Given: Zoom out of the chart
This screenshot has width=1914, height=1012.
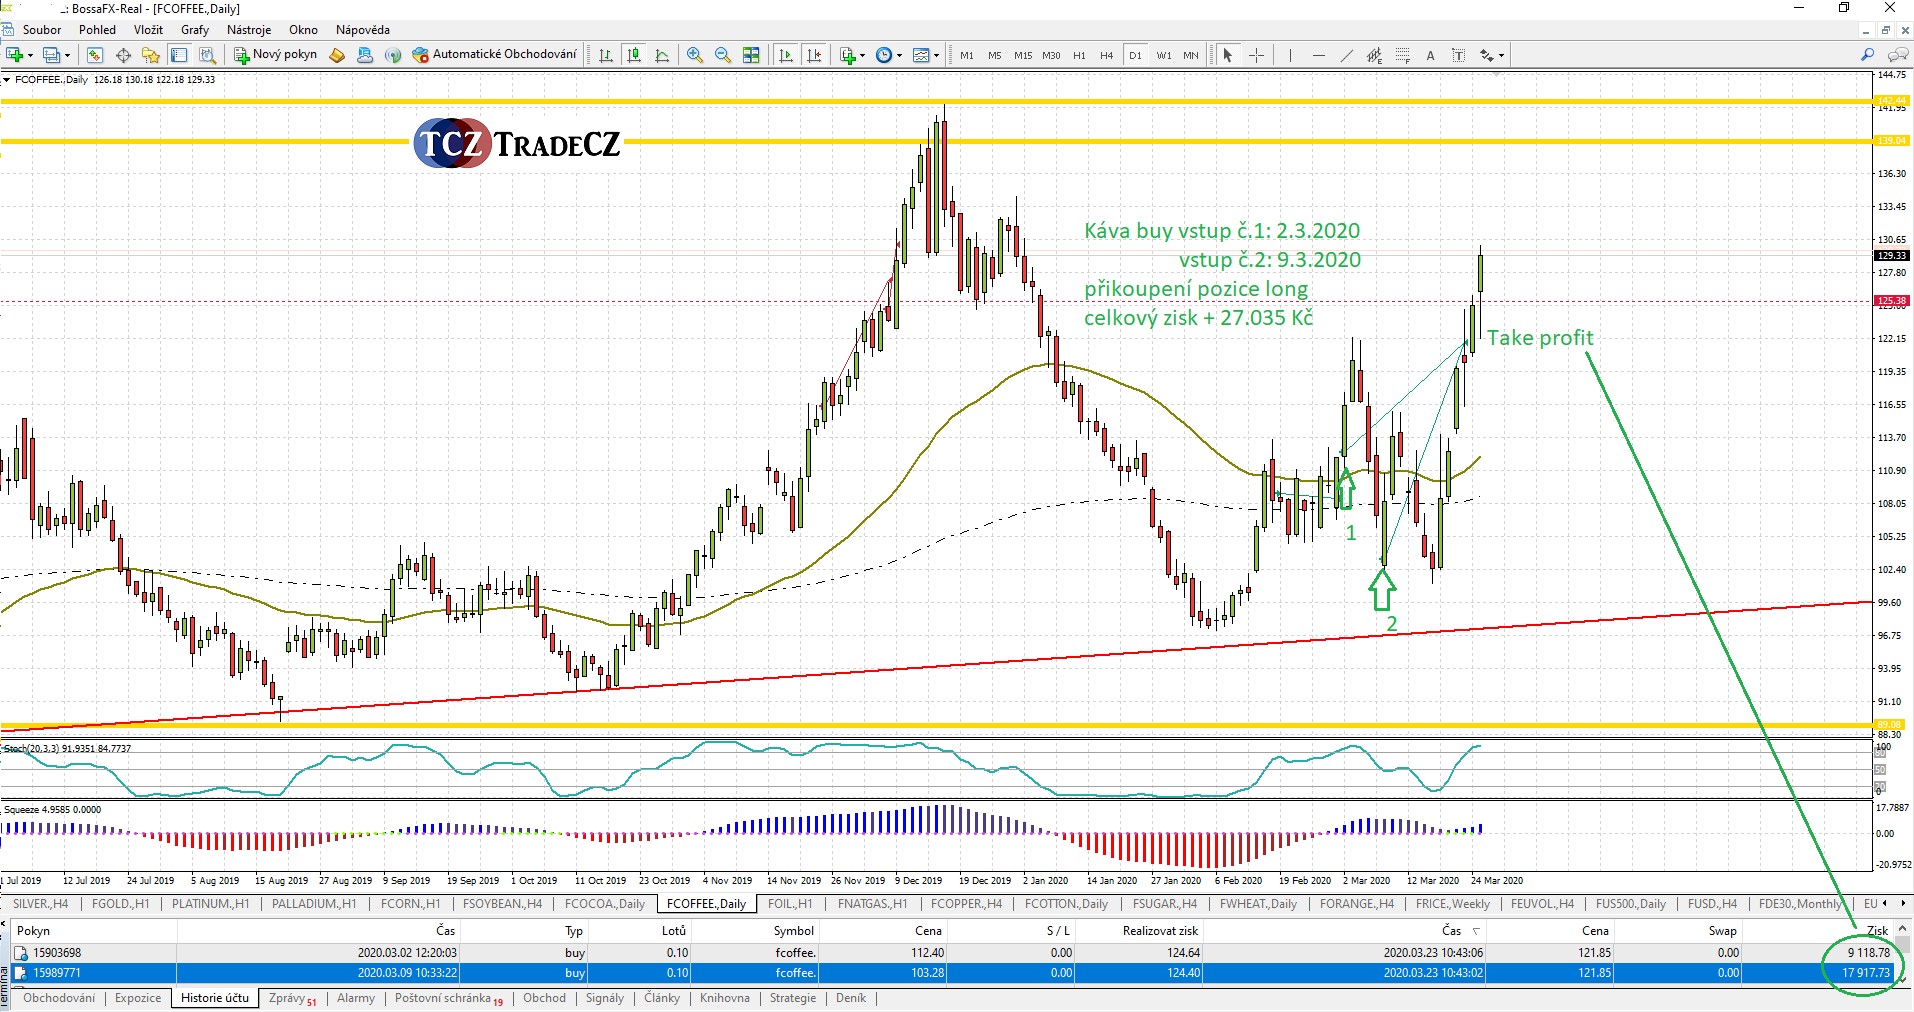Looking at the screenshot, I should pos(722,55).
